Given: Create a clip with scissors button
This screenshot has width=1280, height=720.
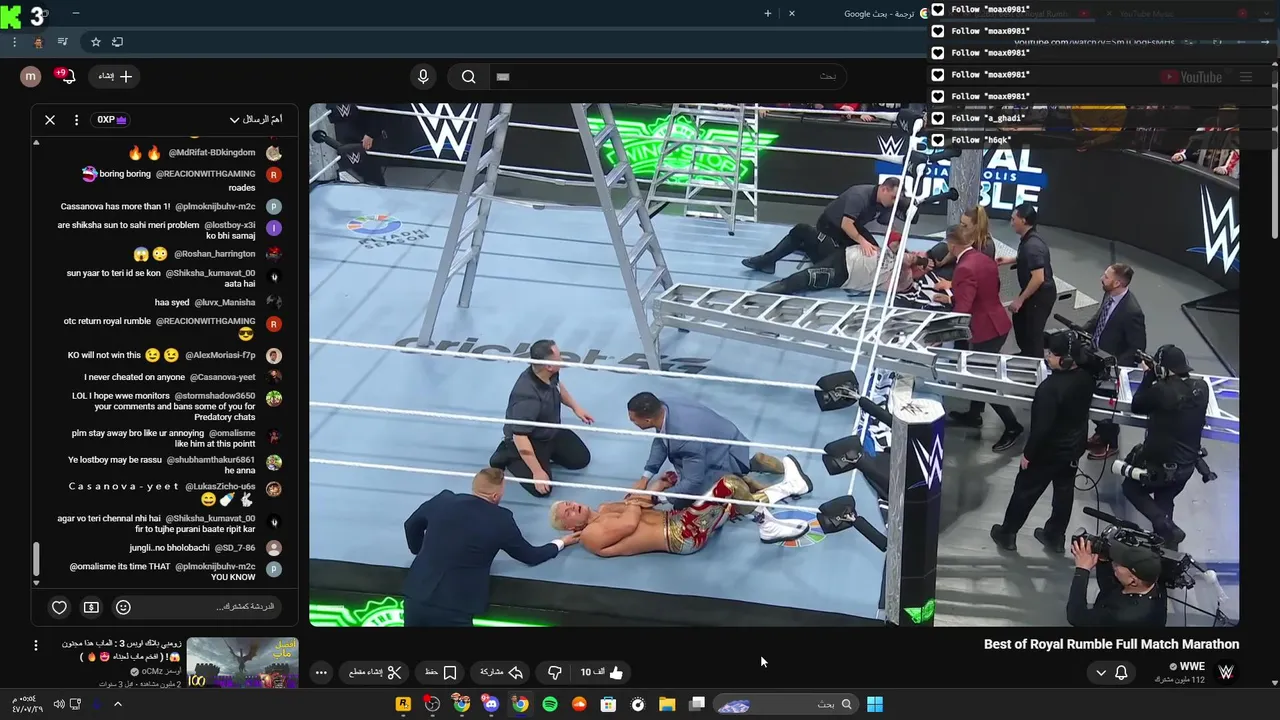Looking at the screenshot, I should coord(375,673).
